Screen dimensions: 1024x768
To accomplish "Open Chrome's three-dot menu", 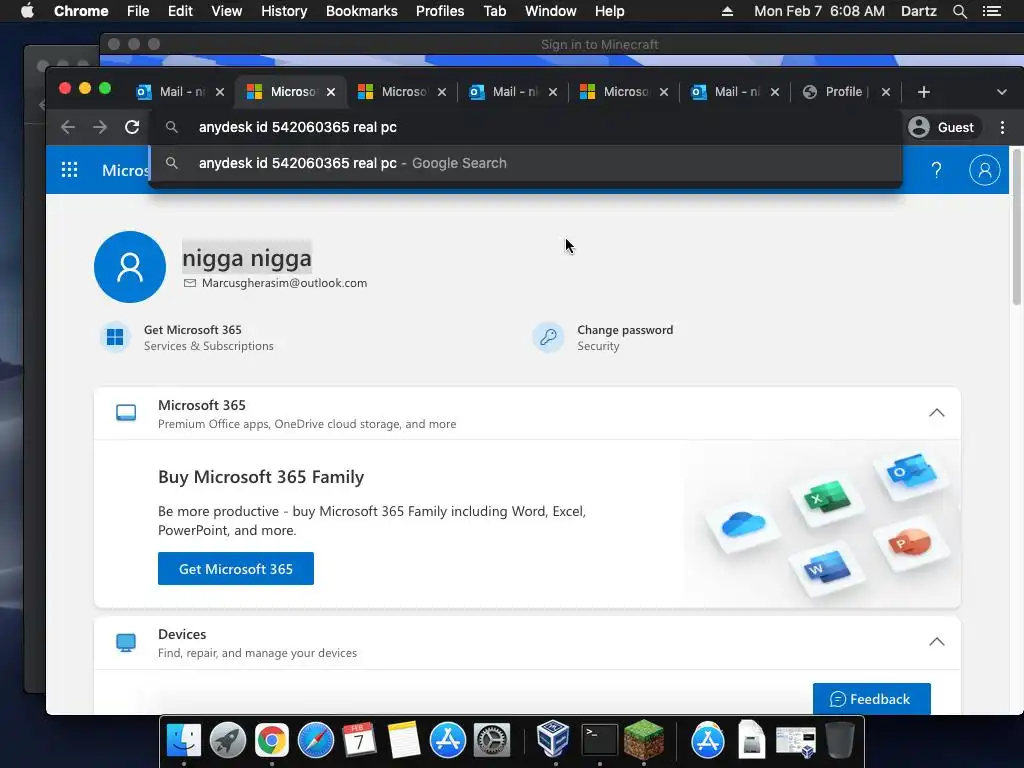I will (1002, 127).
